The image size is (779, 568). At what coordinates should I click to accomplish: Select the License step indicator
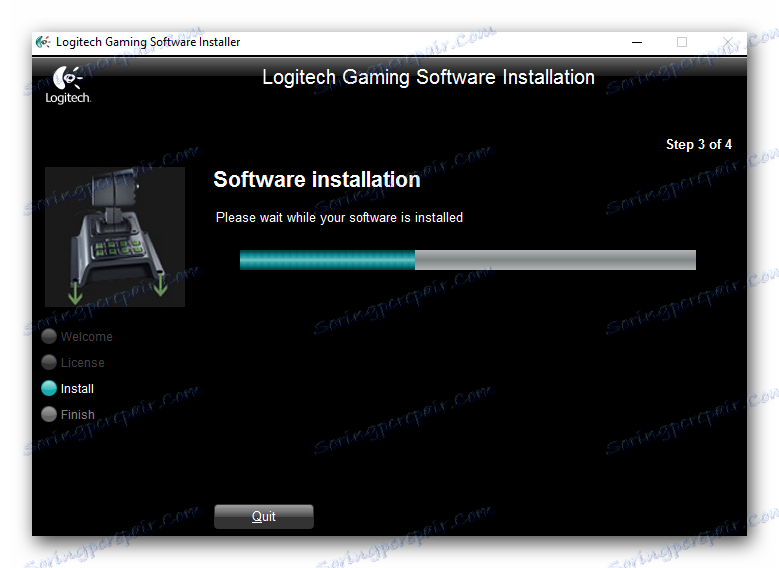73,362
